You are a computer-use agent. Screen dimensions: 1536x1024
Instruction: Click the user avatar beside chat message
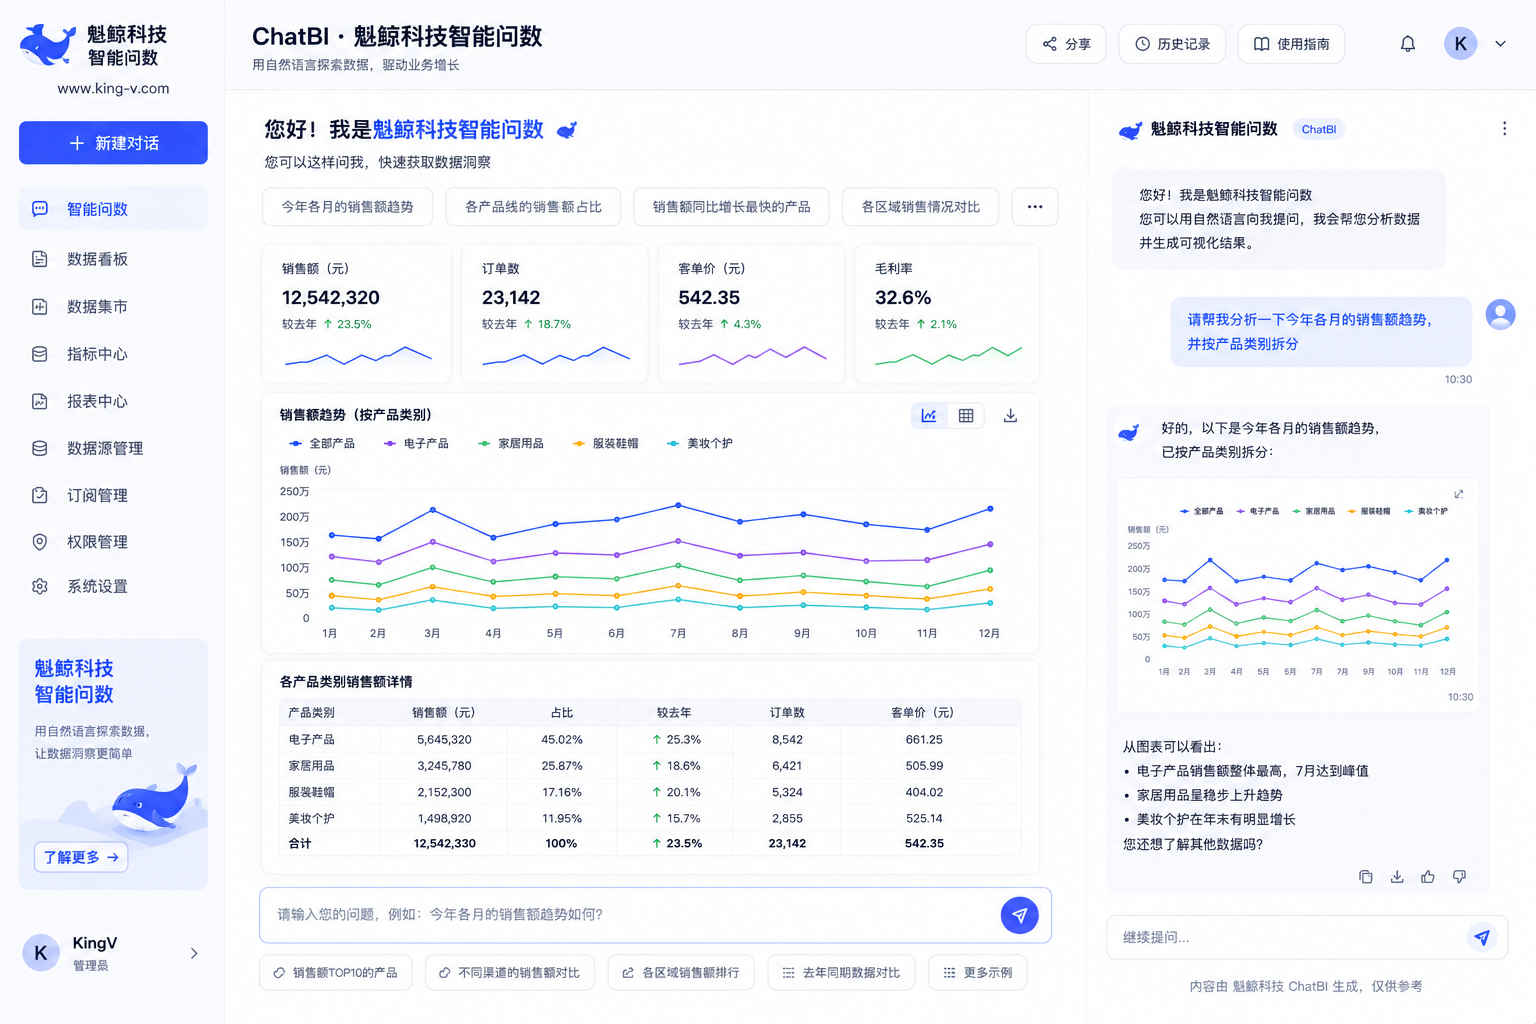tap(1500, 314)
